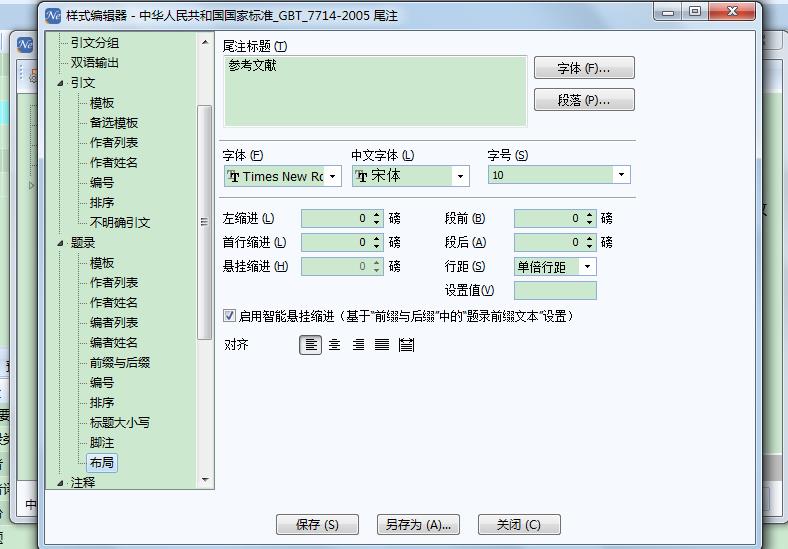The image size is (788, 549).
Task: Select 编号 under 题录
Action: [102, 383]
